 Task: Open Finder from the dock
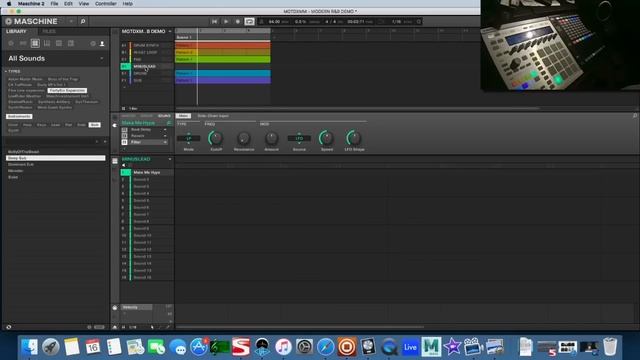[29, 347]
